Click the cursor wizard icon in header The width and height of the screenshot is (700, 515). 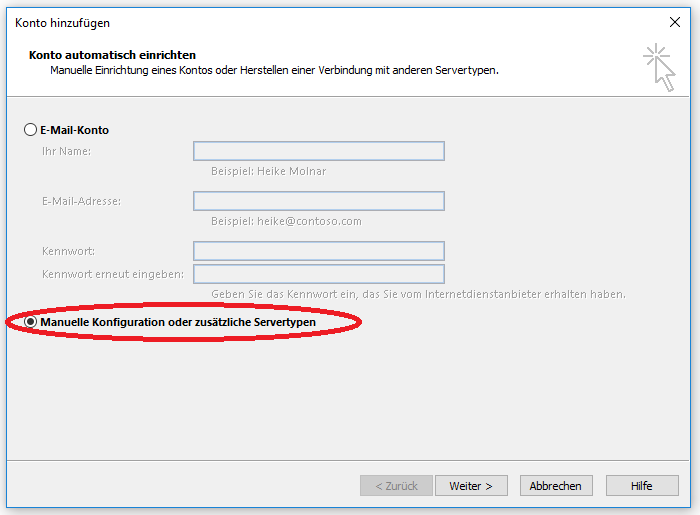(659, 67)
